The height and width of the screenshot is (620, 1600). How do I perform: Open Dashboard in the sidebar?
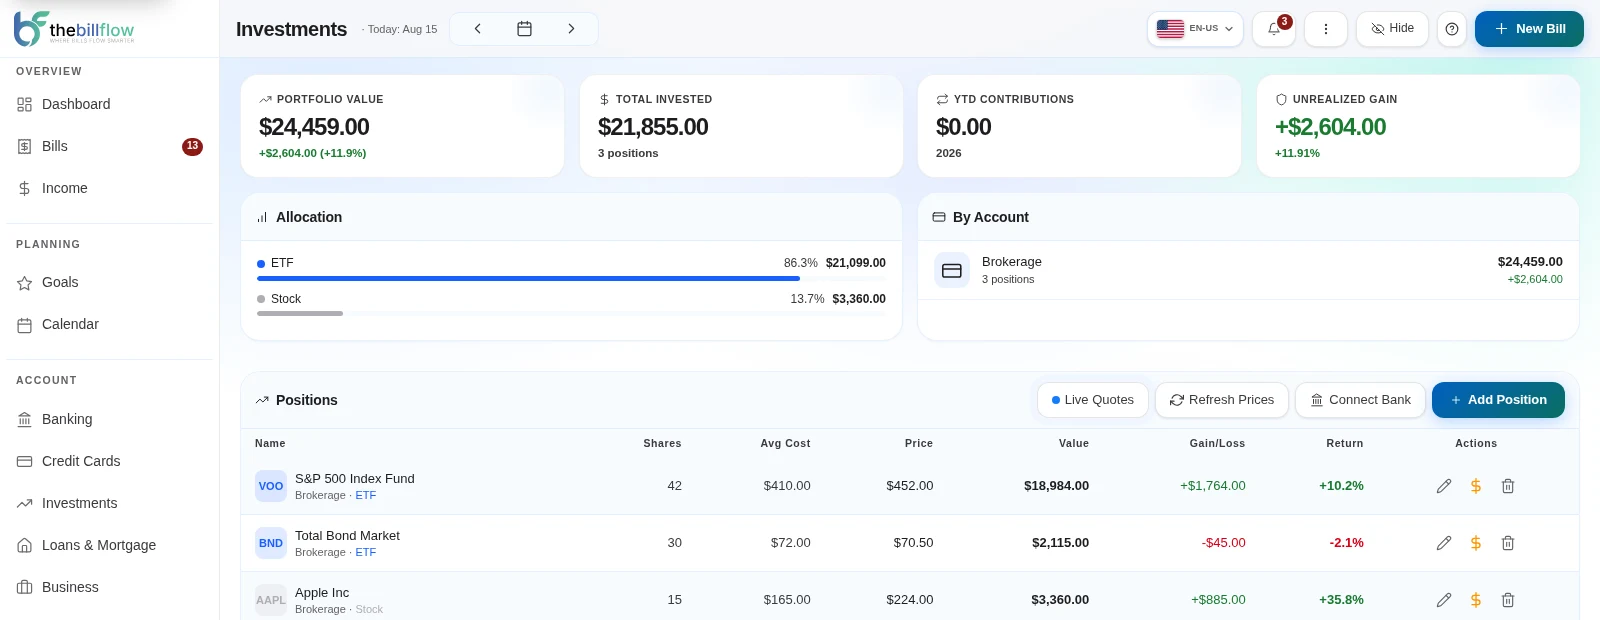(x=110, y=104)
